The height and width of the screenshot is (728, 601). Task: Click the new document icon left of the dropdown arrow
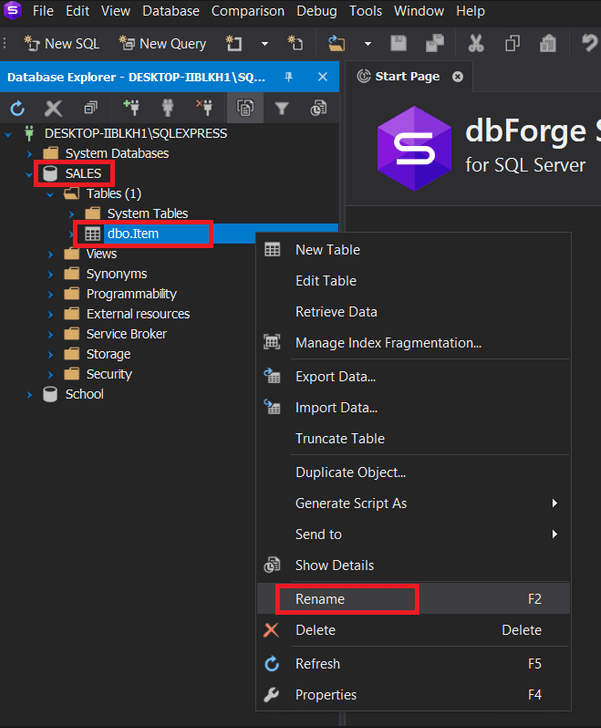[234, 44]
